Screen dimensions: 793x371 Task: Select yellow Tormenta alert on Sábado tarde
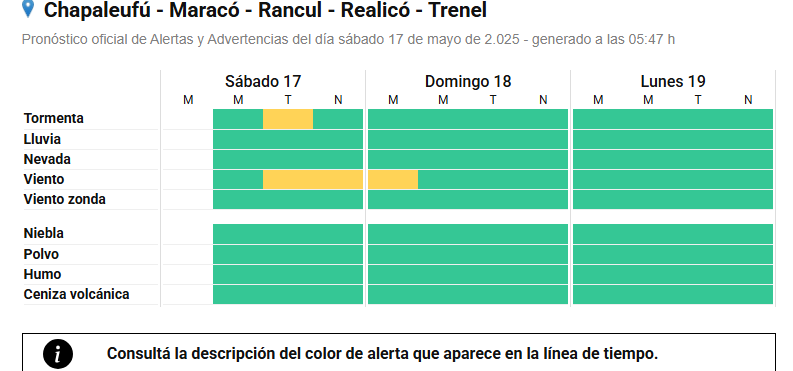point(288,119)
